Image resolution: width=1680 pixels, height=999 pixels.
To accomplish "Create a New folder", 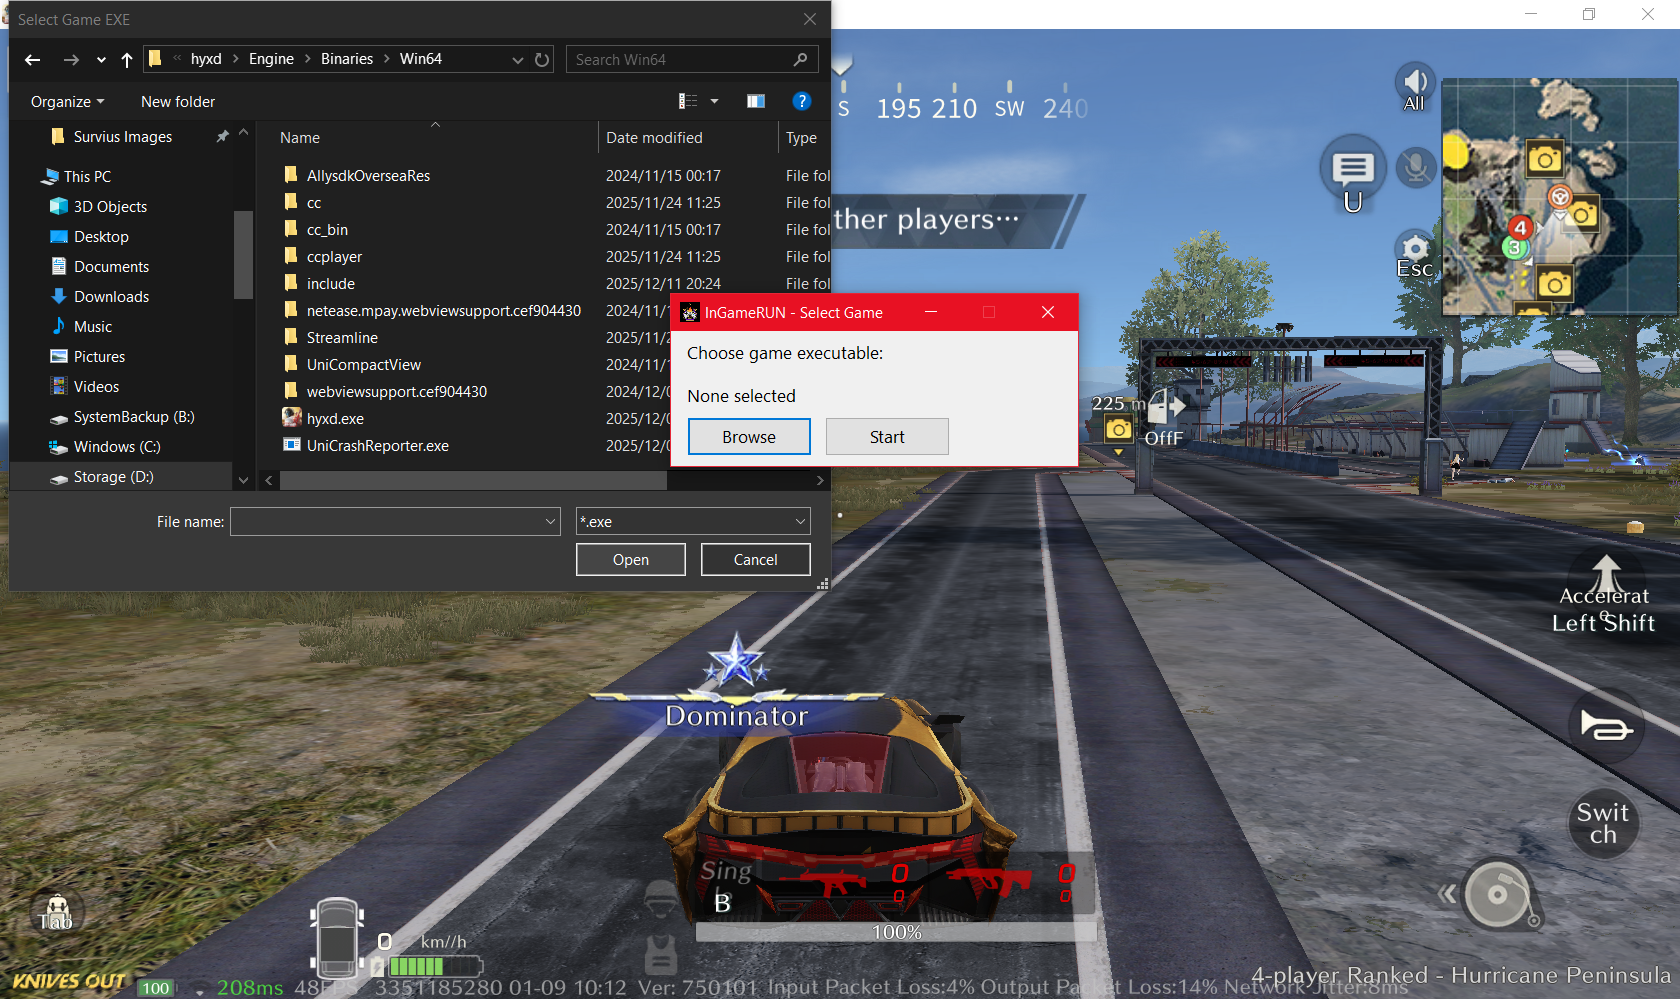I will pyautogui.click(x=178, y=102).
